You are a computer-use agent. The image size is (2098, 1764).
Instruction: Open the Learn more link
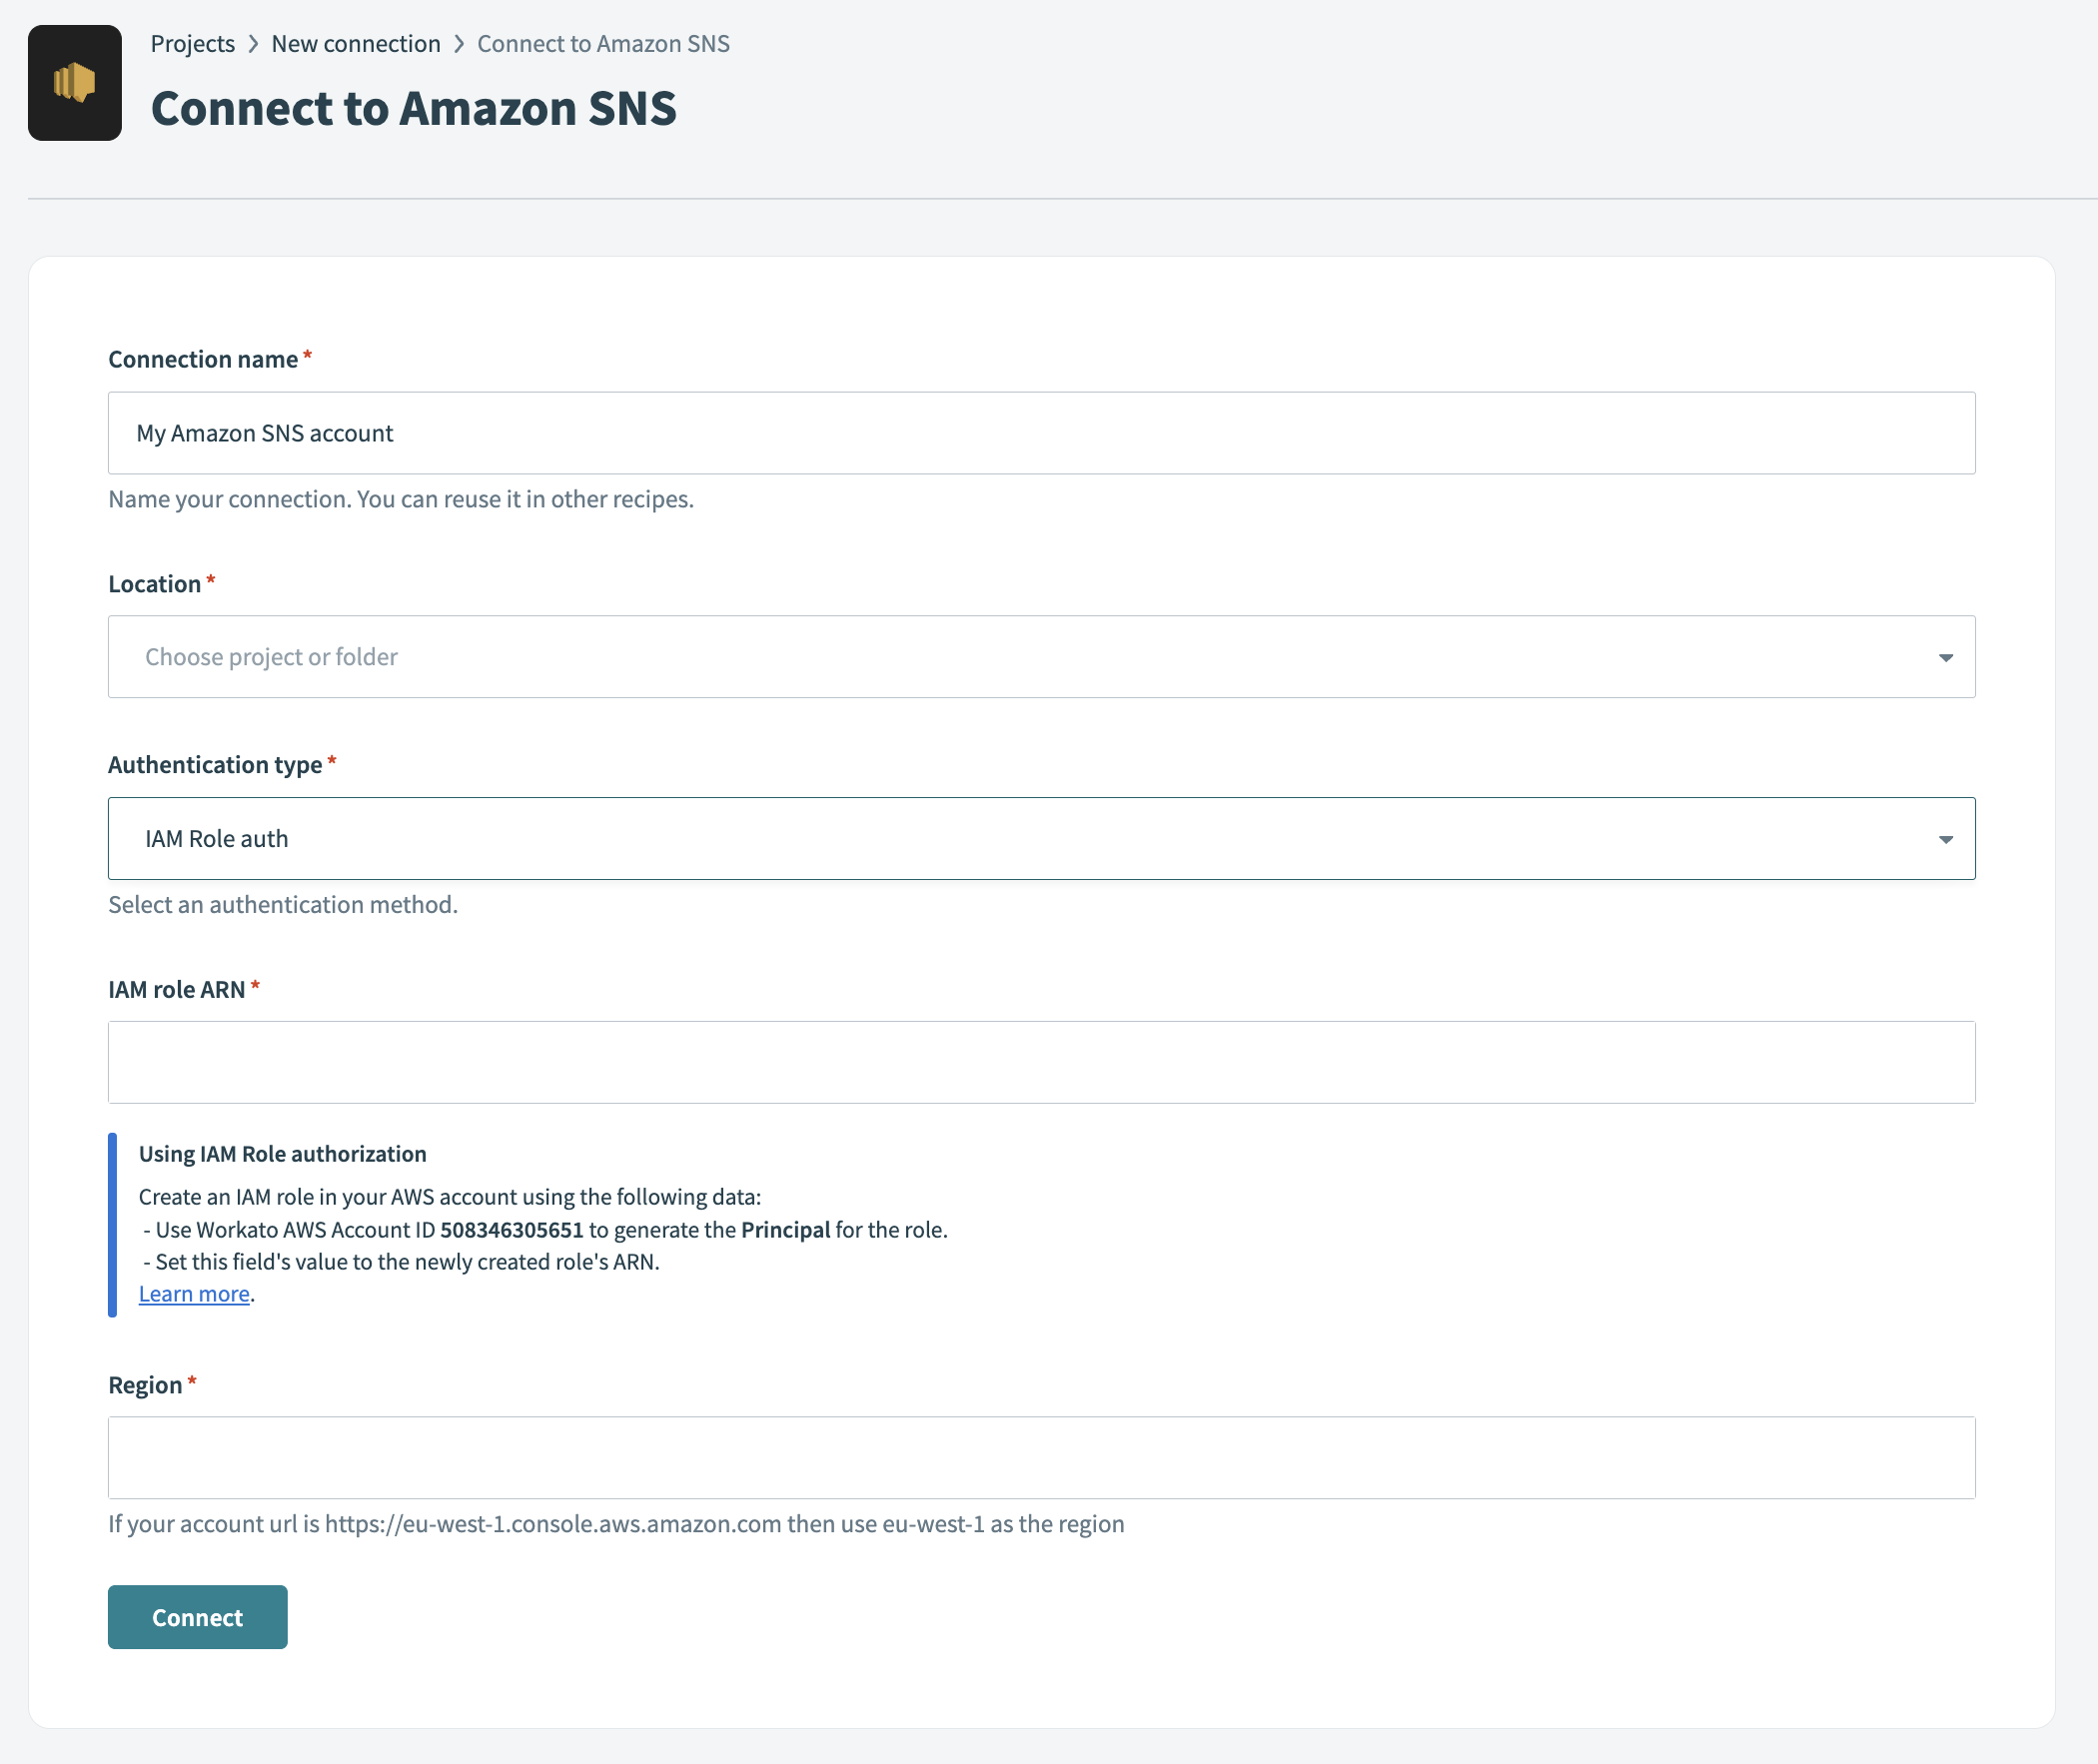click(194, 1294)
